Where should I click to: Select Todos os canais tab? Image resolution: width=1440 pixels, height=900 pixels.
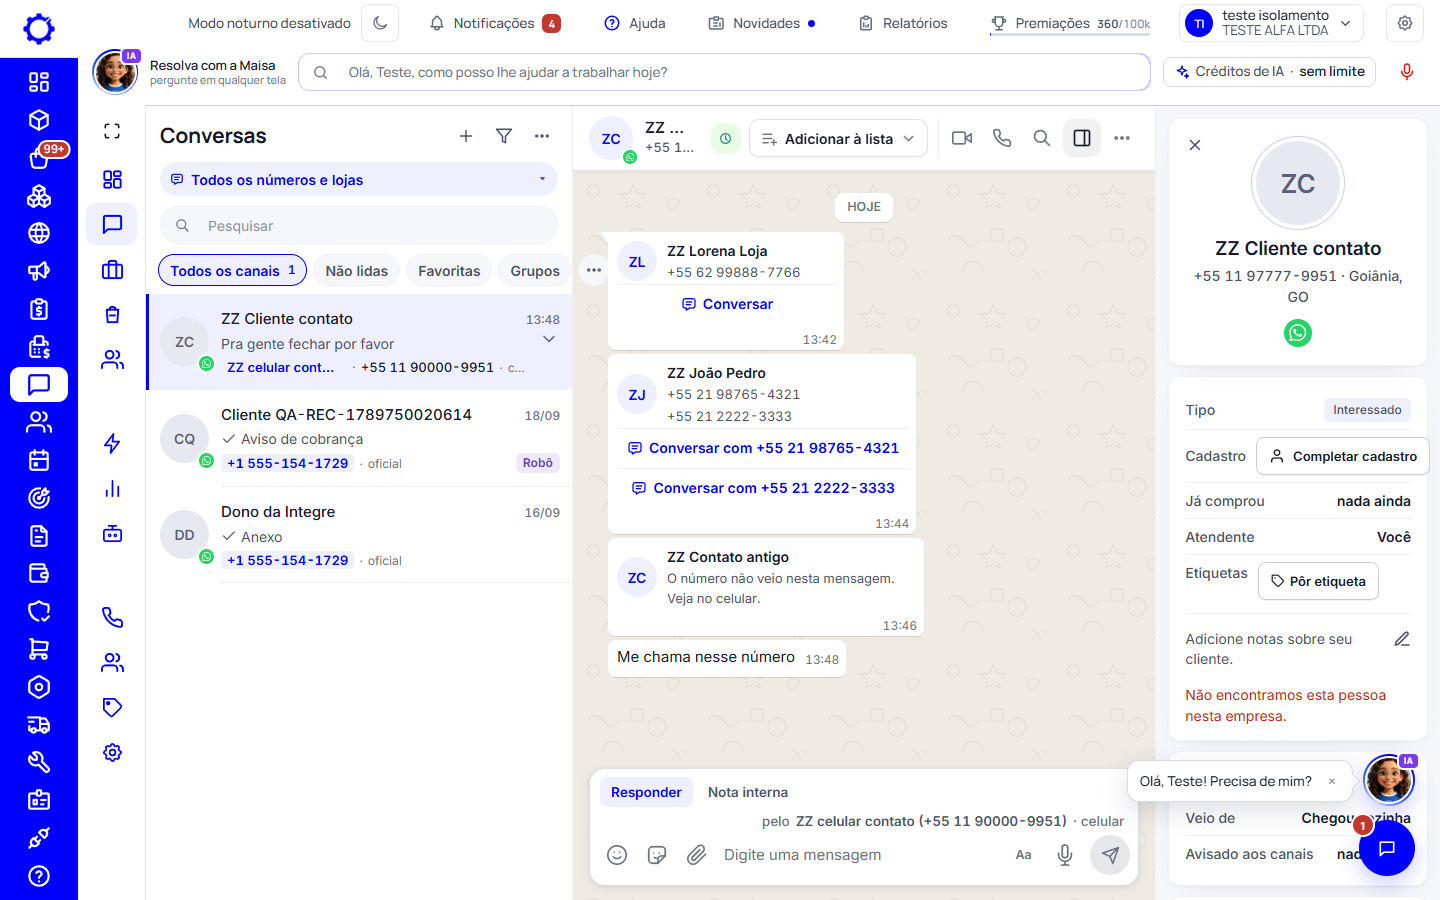tap(232, 271)
